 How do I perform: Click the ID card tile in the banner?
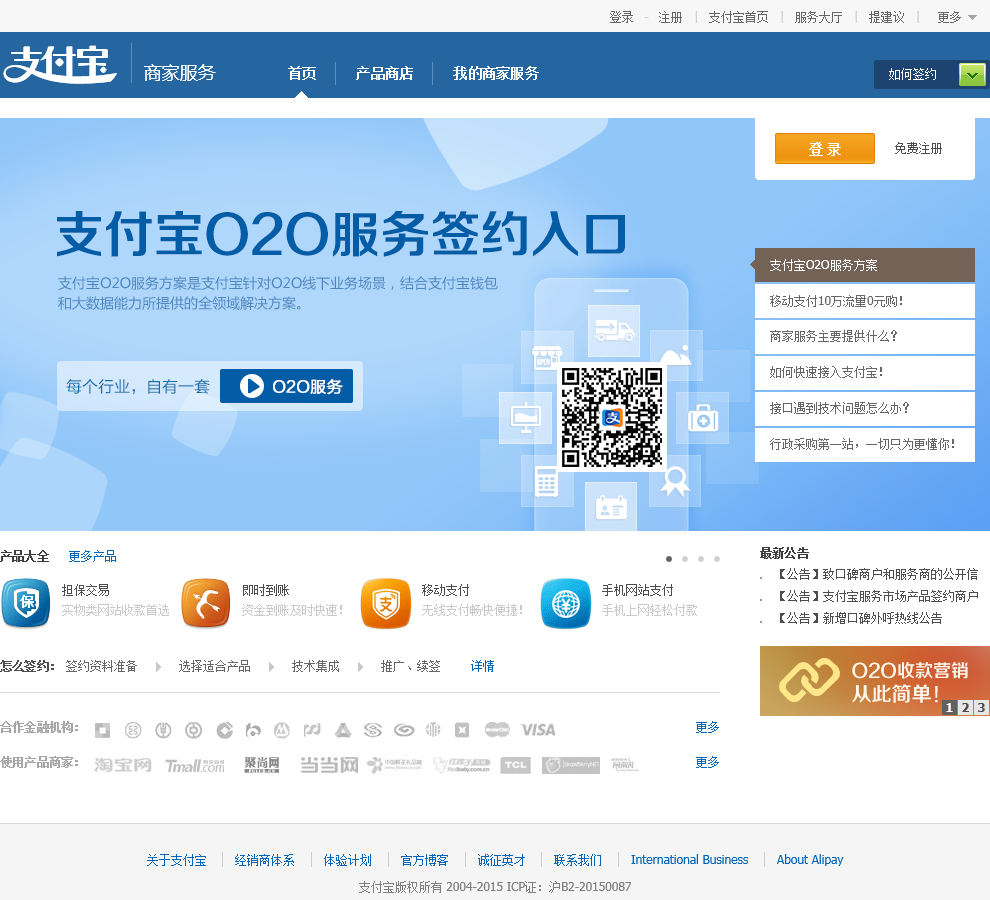(611, 507)
